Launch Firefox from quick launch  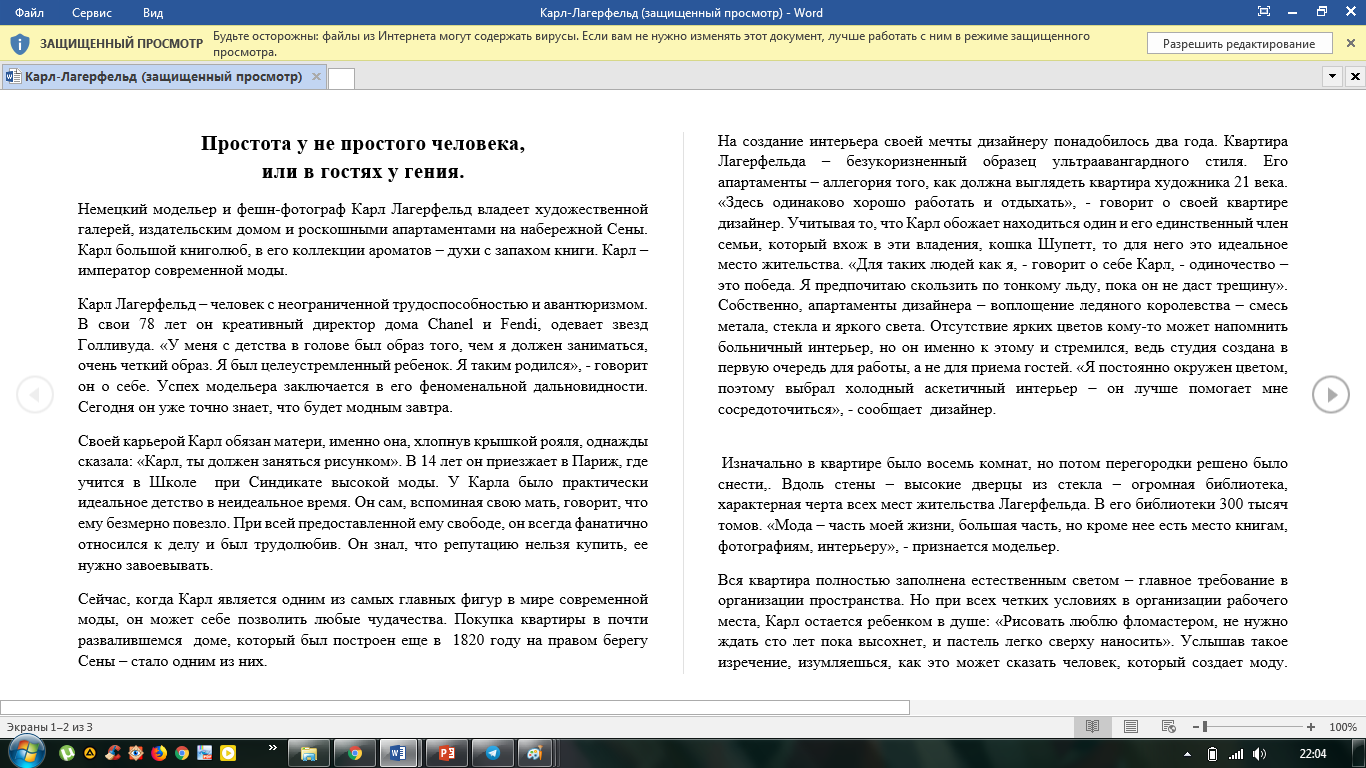[159, 753]
